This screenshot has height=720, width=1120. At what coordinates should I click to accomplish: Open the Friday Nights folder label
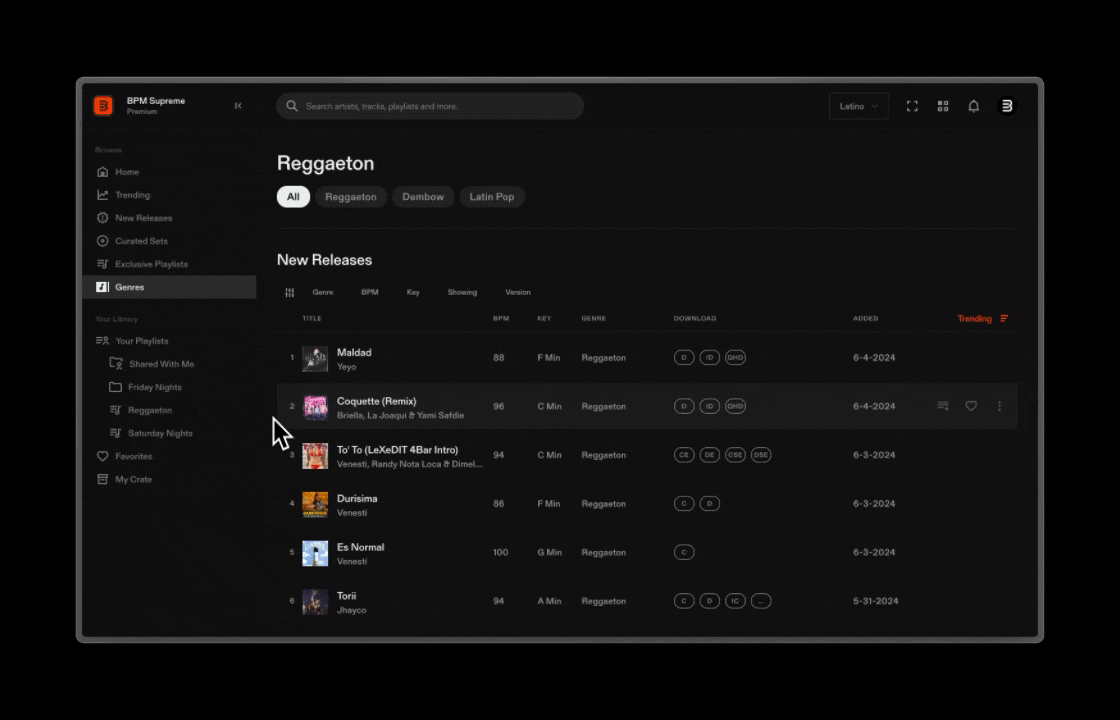coord(155,387)
